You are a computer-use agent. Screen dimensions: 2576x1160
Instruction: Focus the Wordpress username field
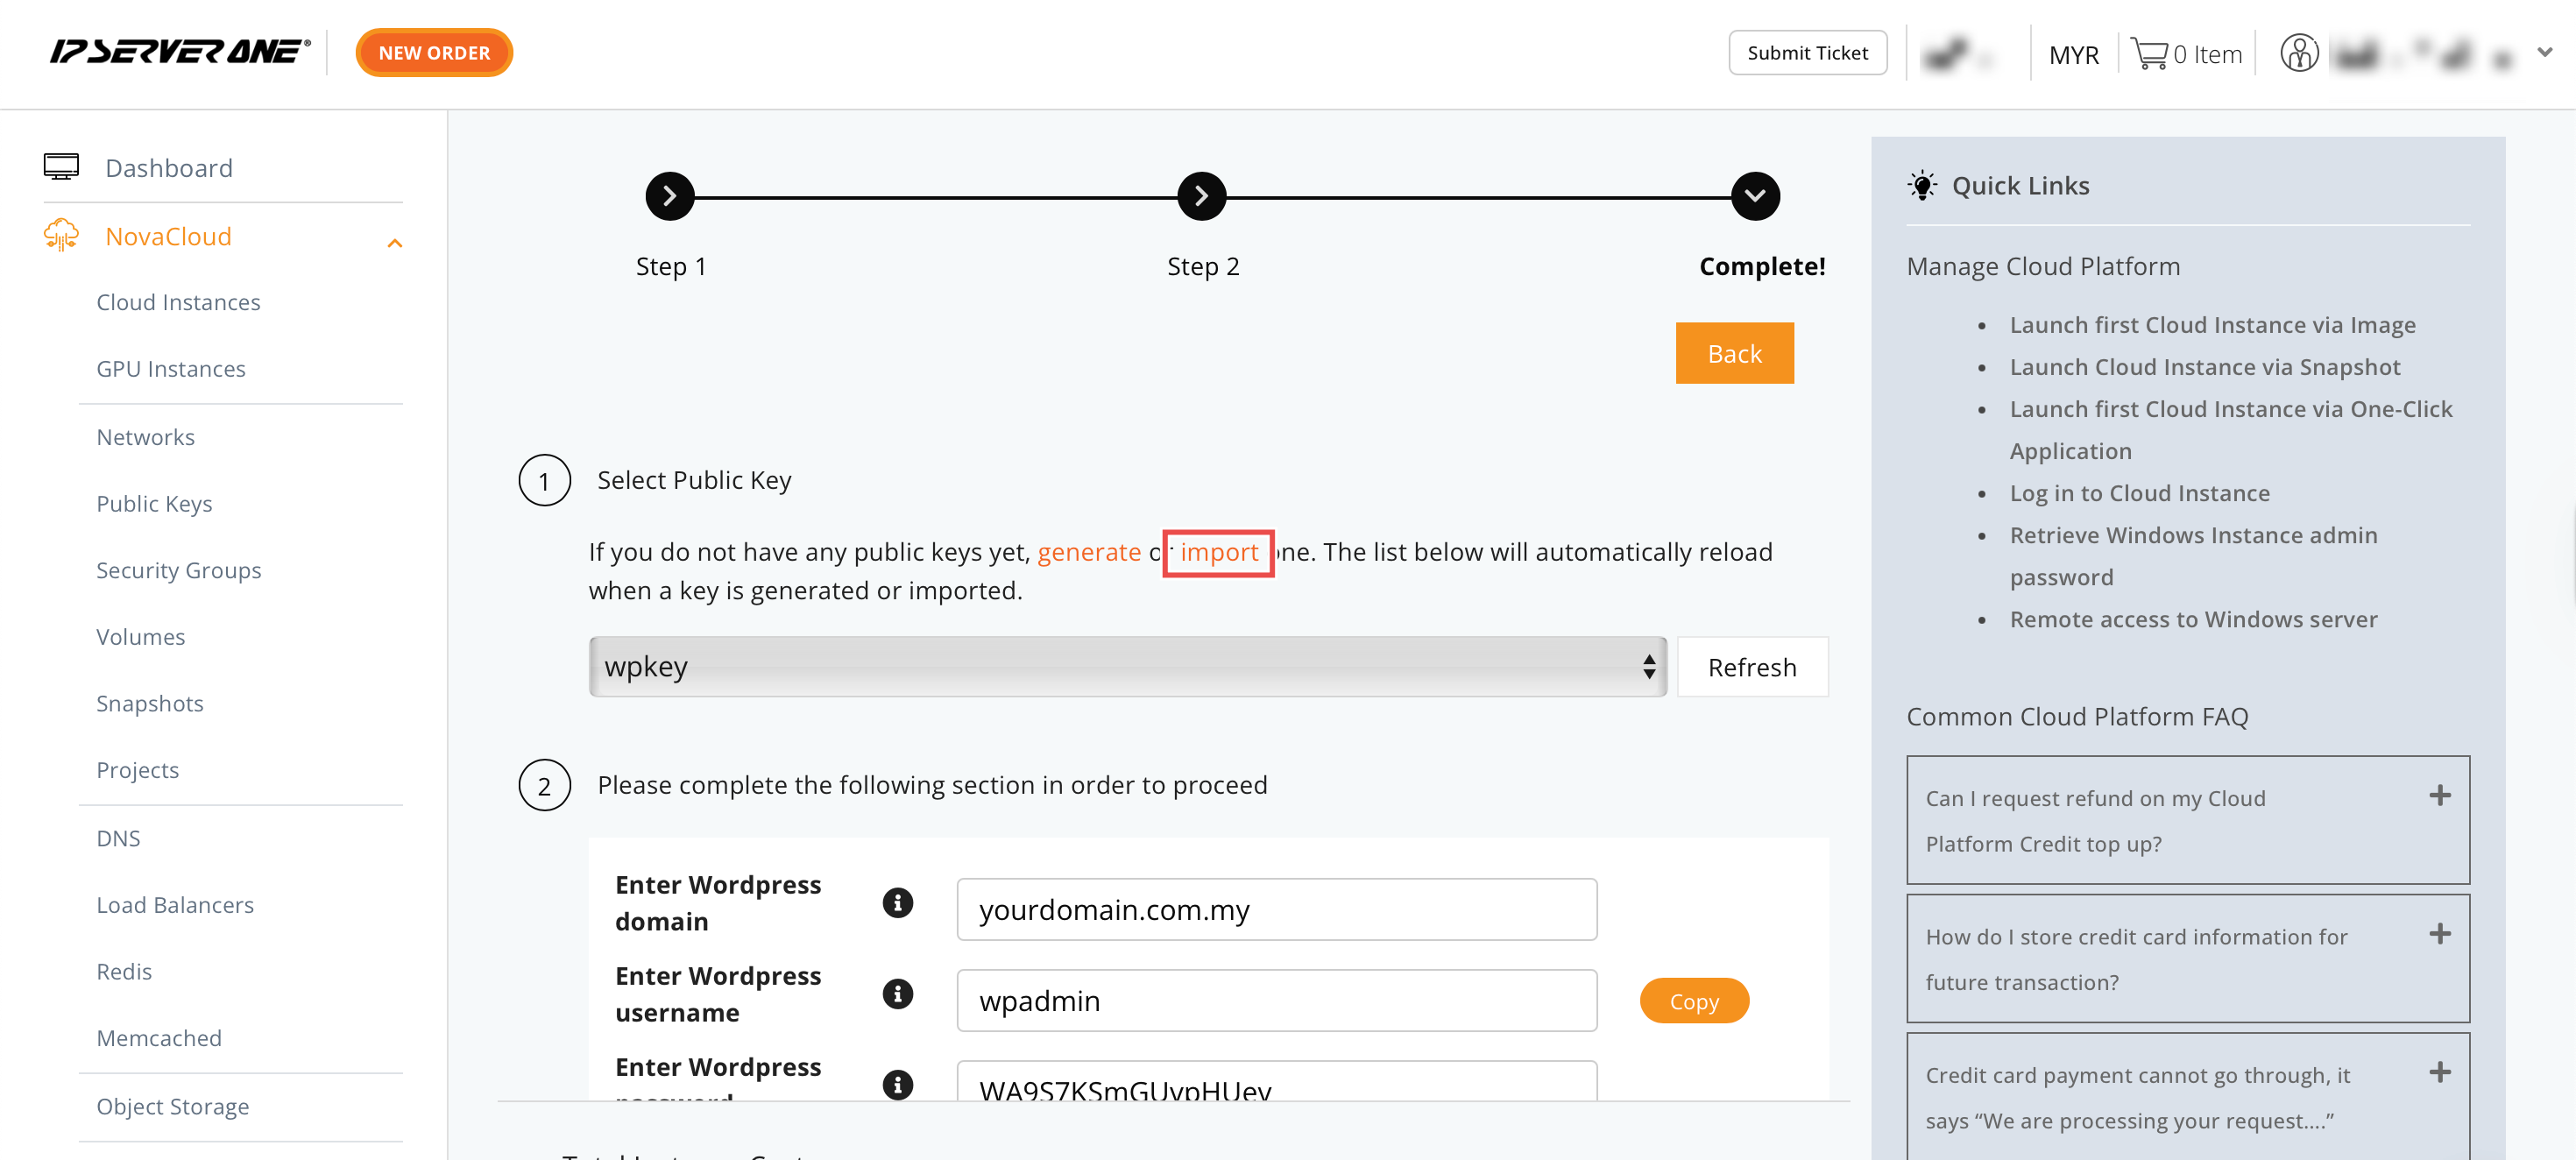coord(1276,1000)
